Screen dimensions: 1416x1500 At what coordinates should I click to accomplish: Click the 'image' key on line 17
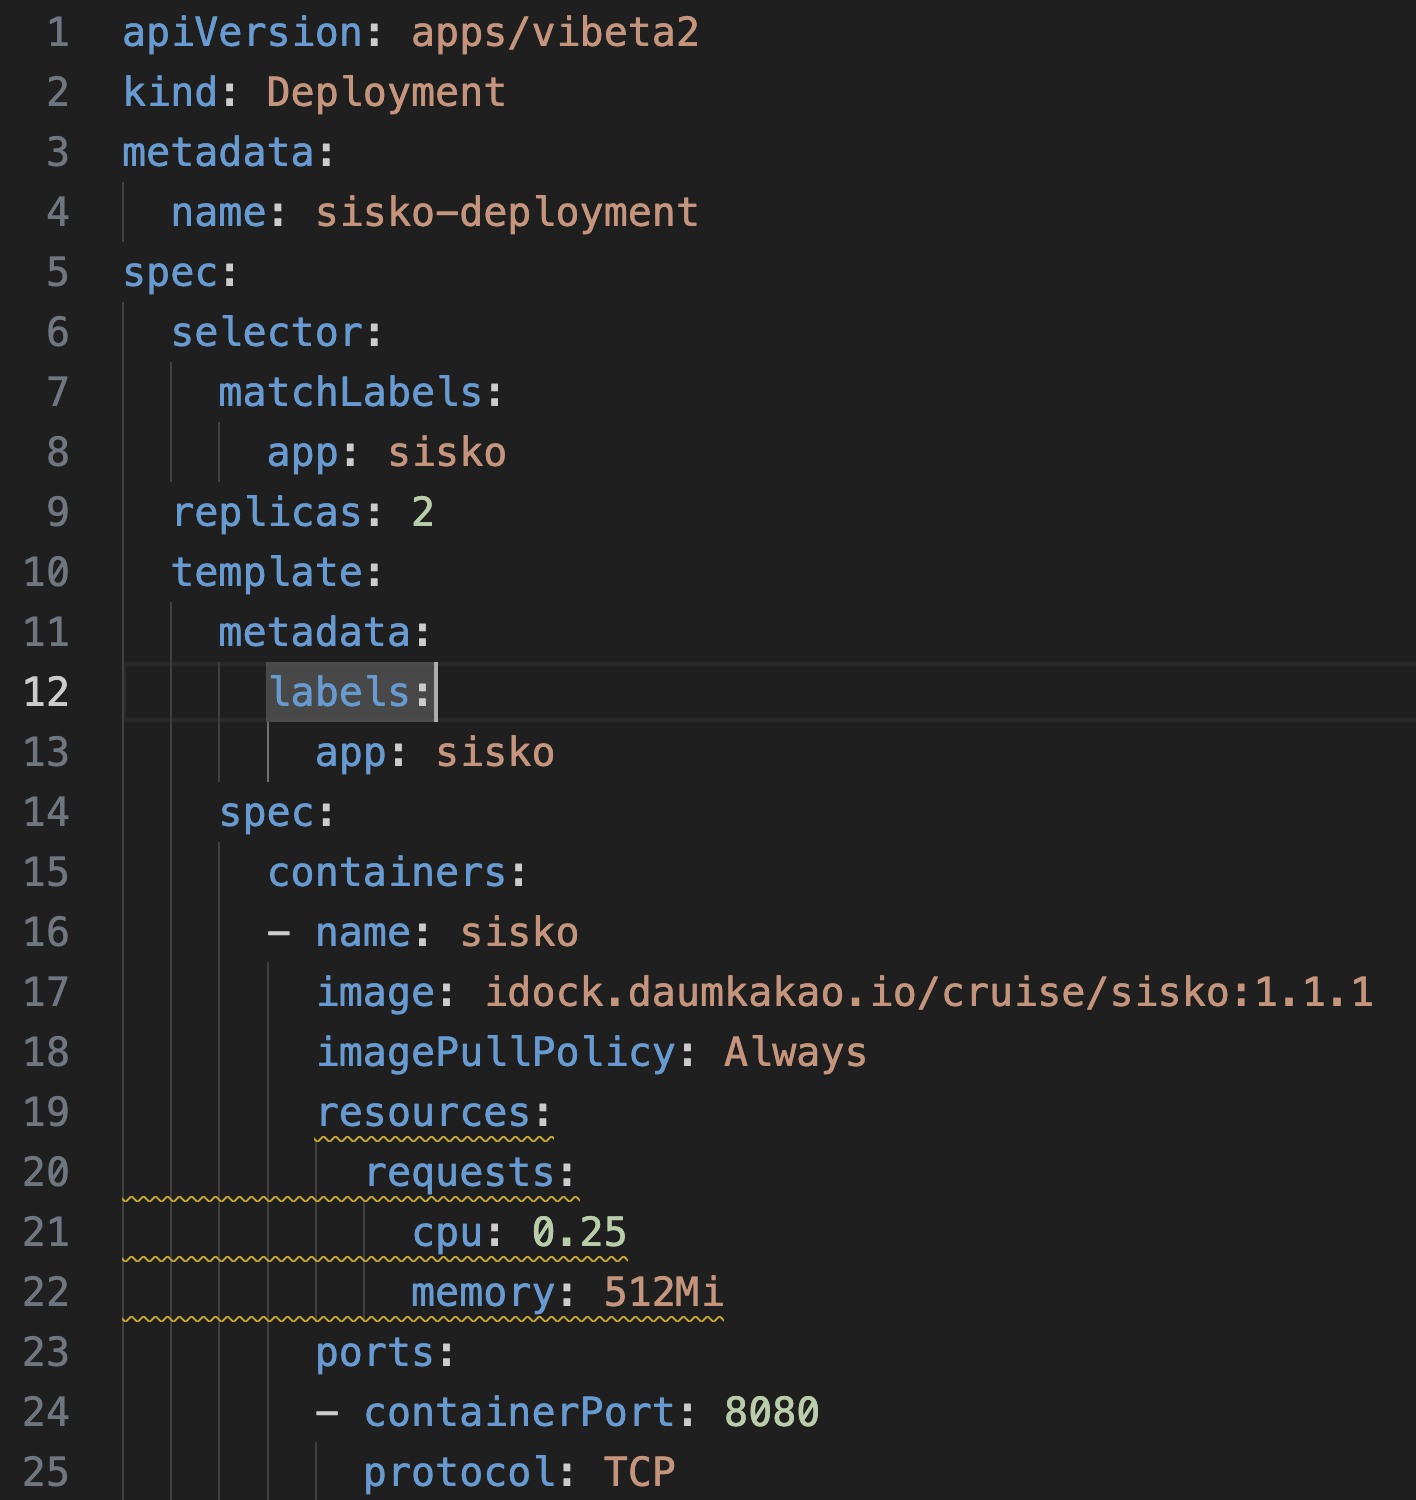point(375,993)
